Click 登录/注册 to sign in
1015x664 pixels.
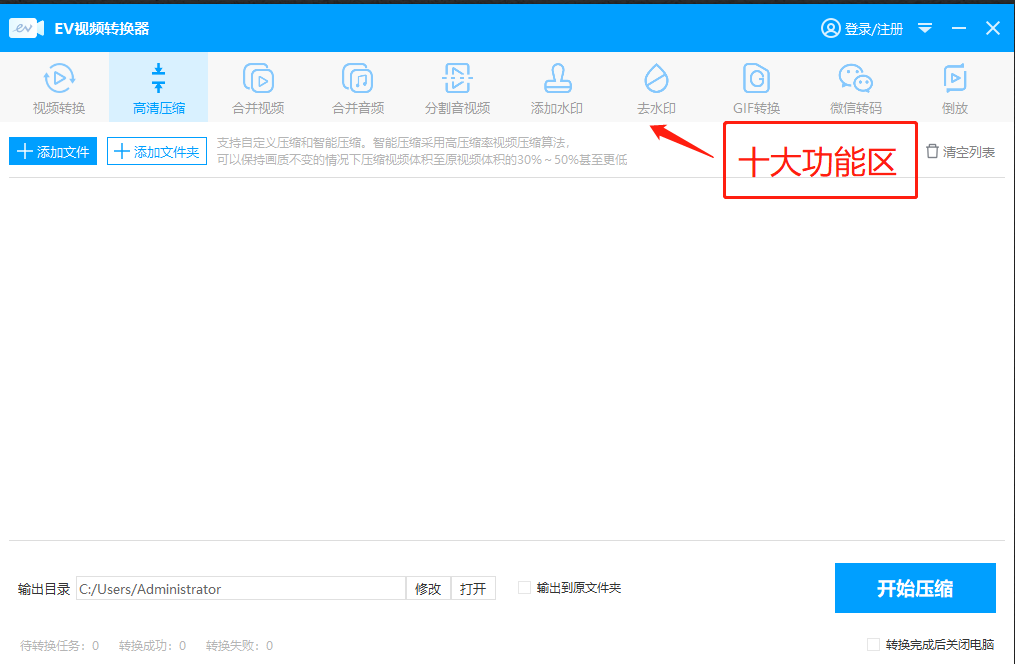862,28
